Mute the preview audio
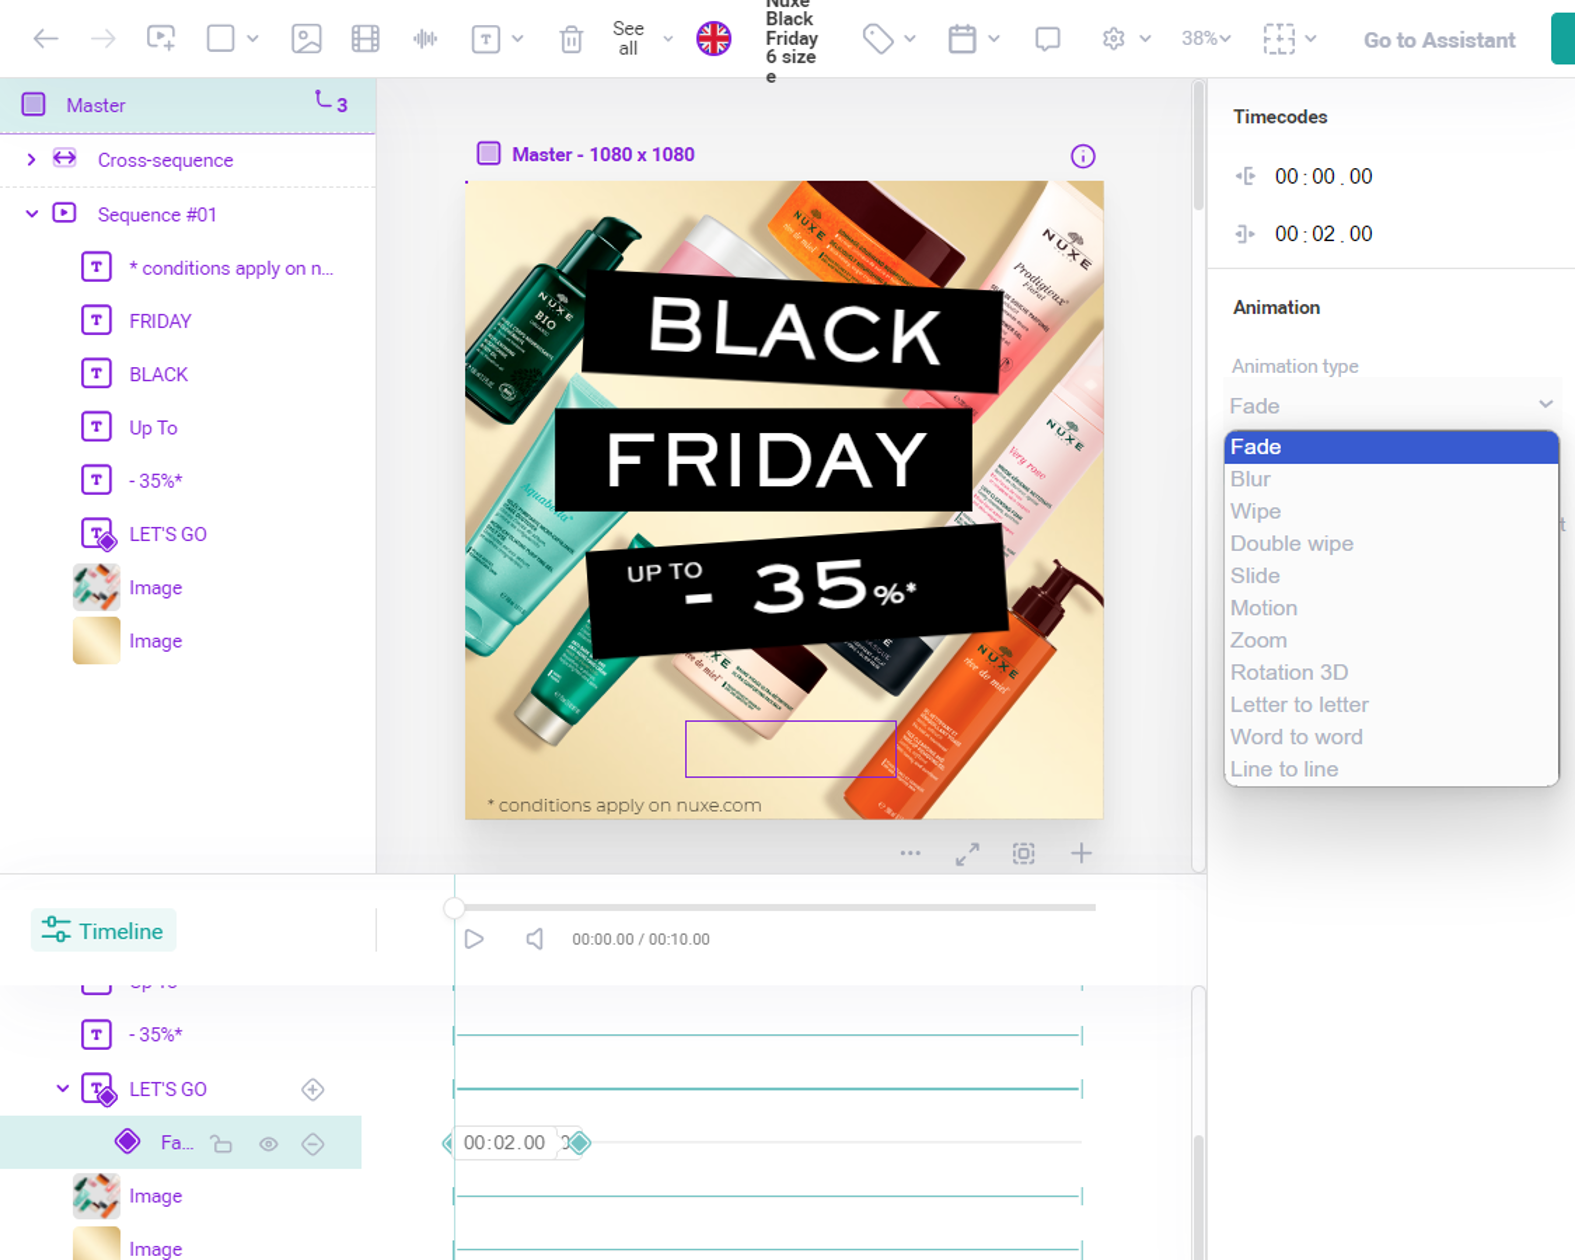The image size is (1575, 1260). click(535, 939)
